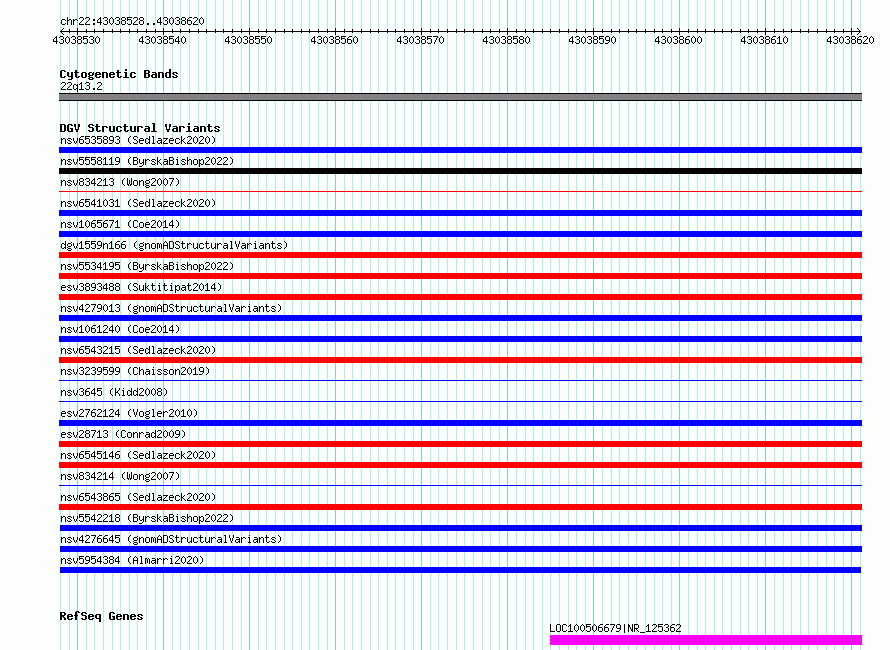Open the nsv5954384 (Almarri2020) label
This screenshot has width=890, height=650.
[x=132, y=560]
